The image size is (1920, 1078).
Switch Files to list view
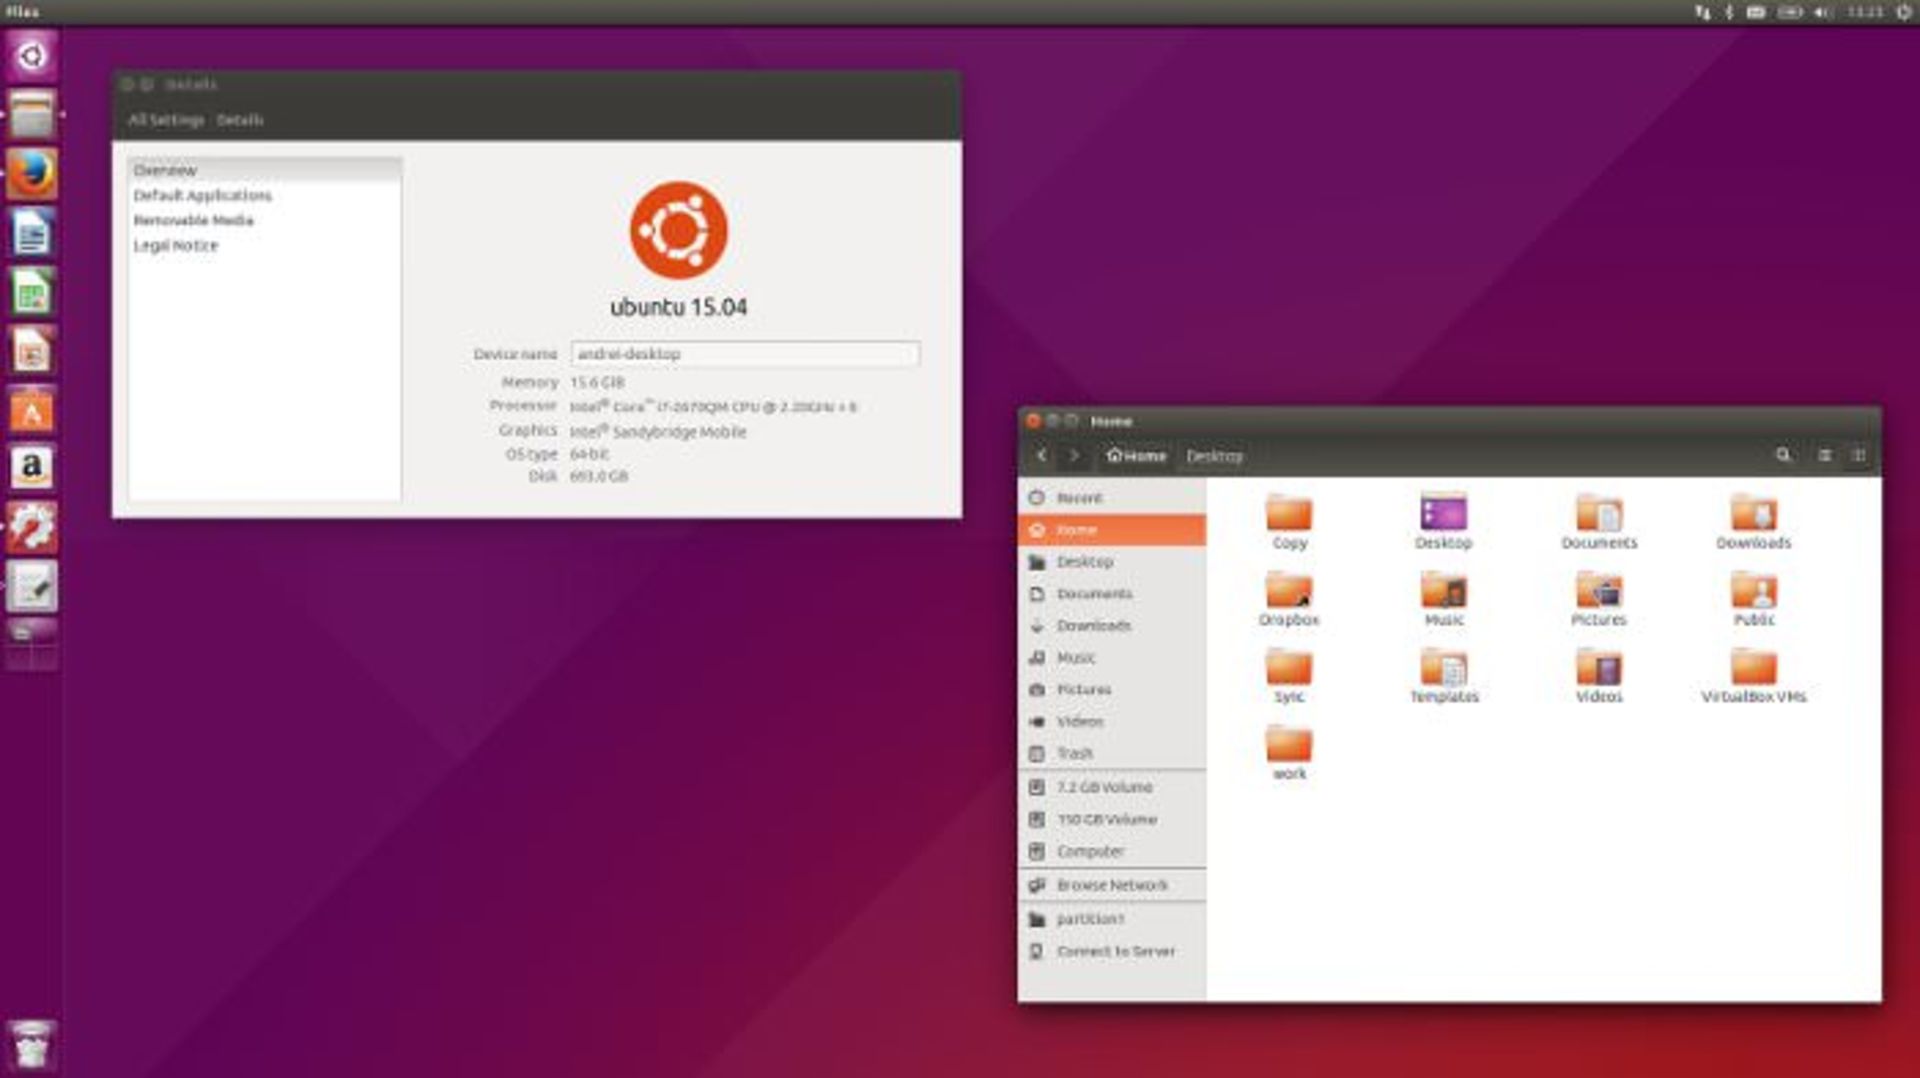point(1822,454)
